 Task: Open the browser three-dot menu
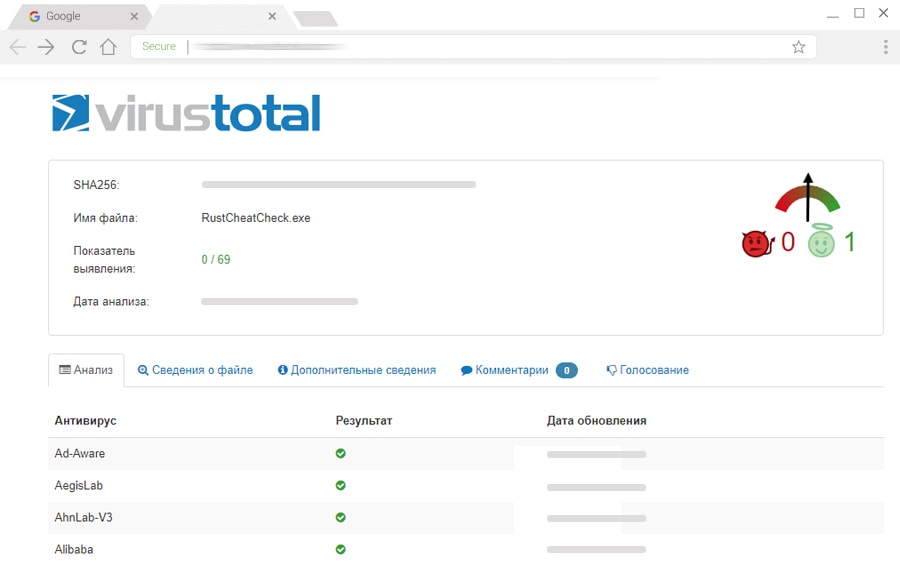pyautogui.click(x=886, y=47)
